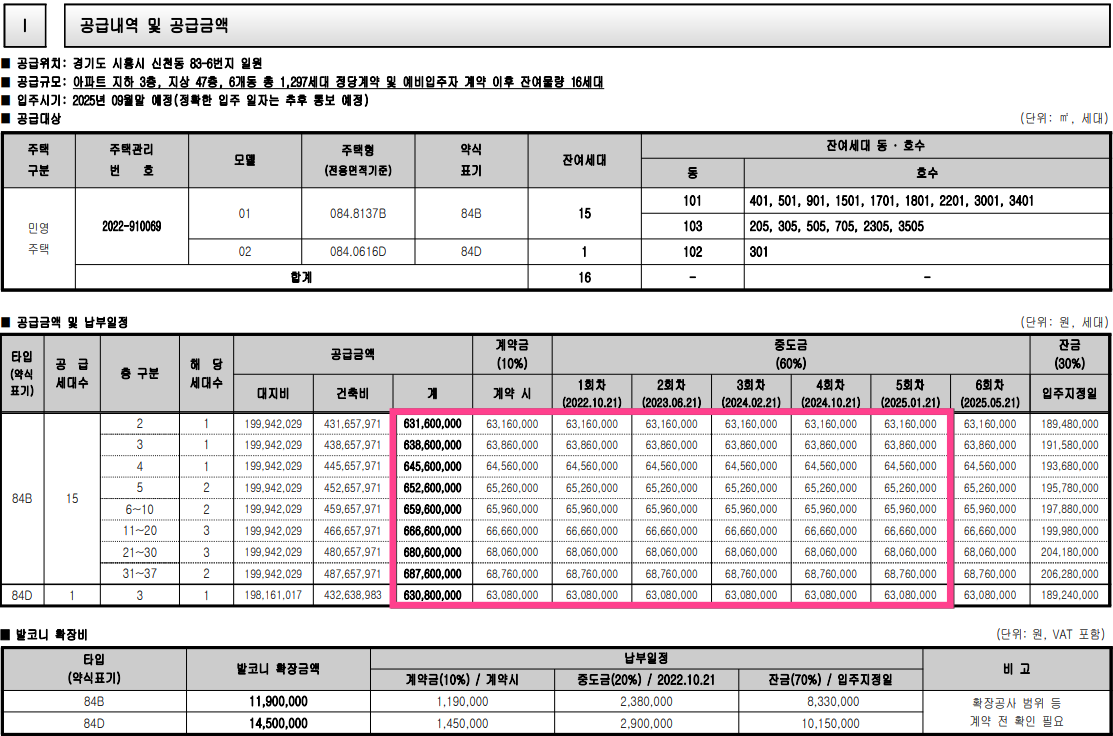The image size is (1113, 736).
Task: Click balcony balance 8,330,000
Action: [x=833, y=701]
